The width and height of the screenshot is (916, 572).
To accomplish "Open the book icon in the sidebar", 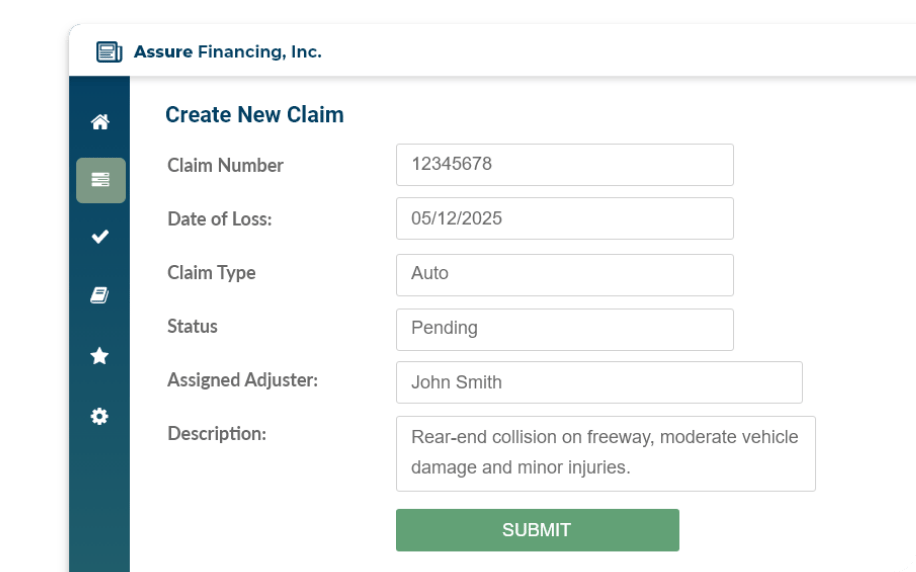I will click(99, 295).
